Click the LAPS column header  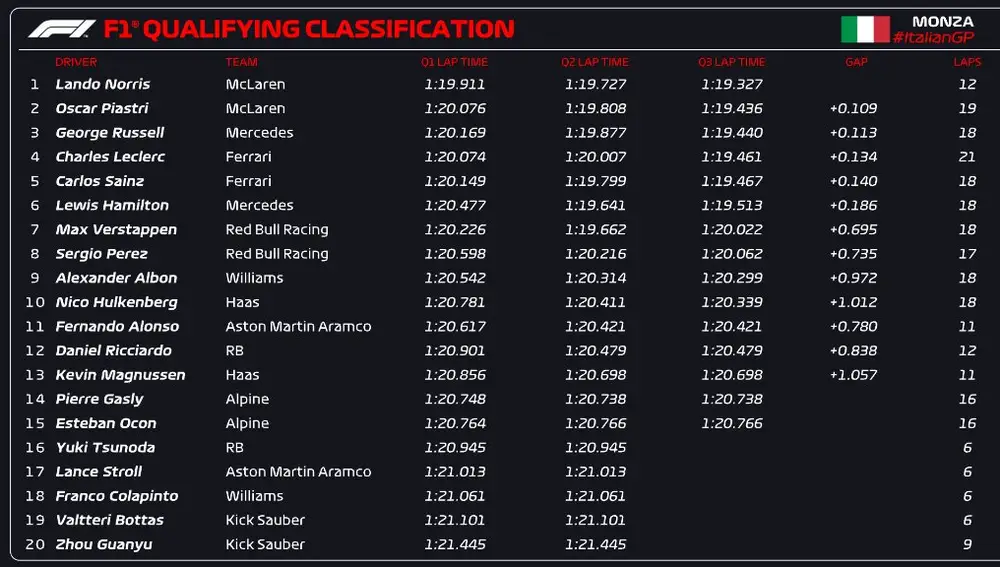(x=966, y=62)
